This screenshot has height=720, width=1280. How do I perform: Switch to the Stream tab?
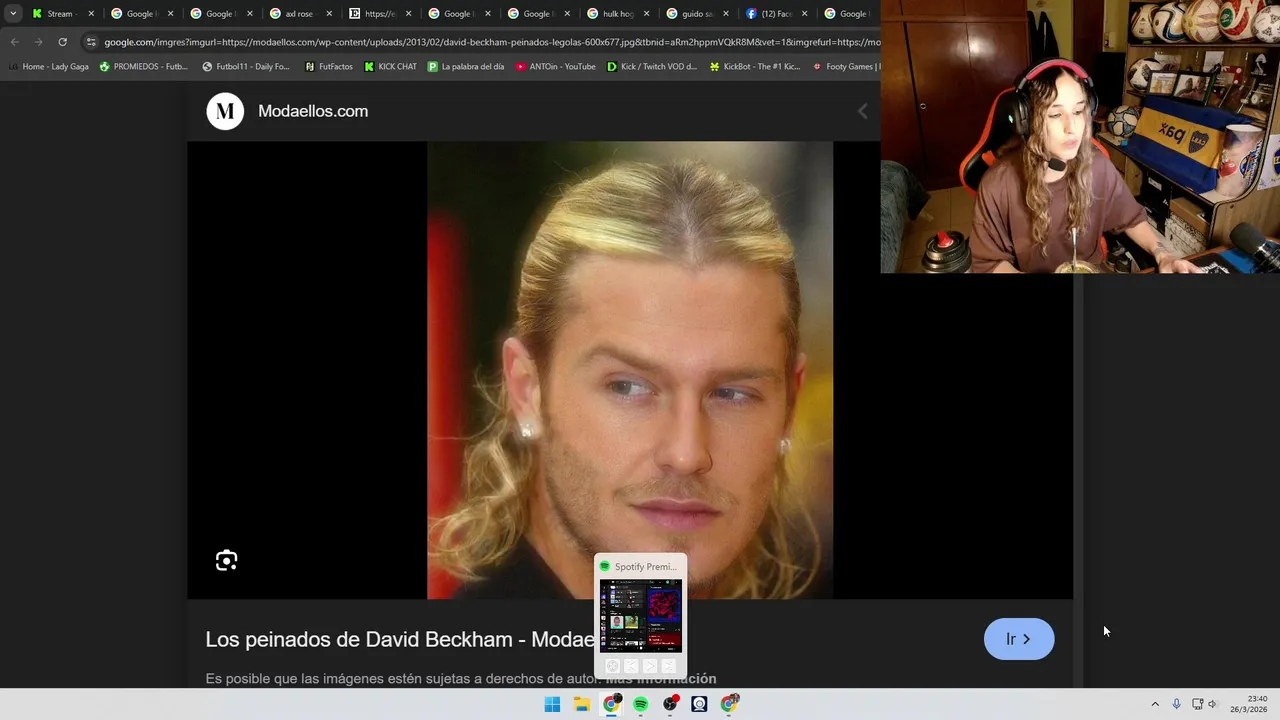point(62,14)
